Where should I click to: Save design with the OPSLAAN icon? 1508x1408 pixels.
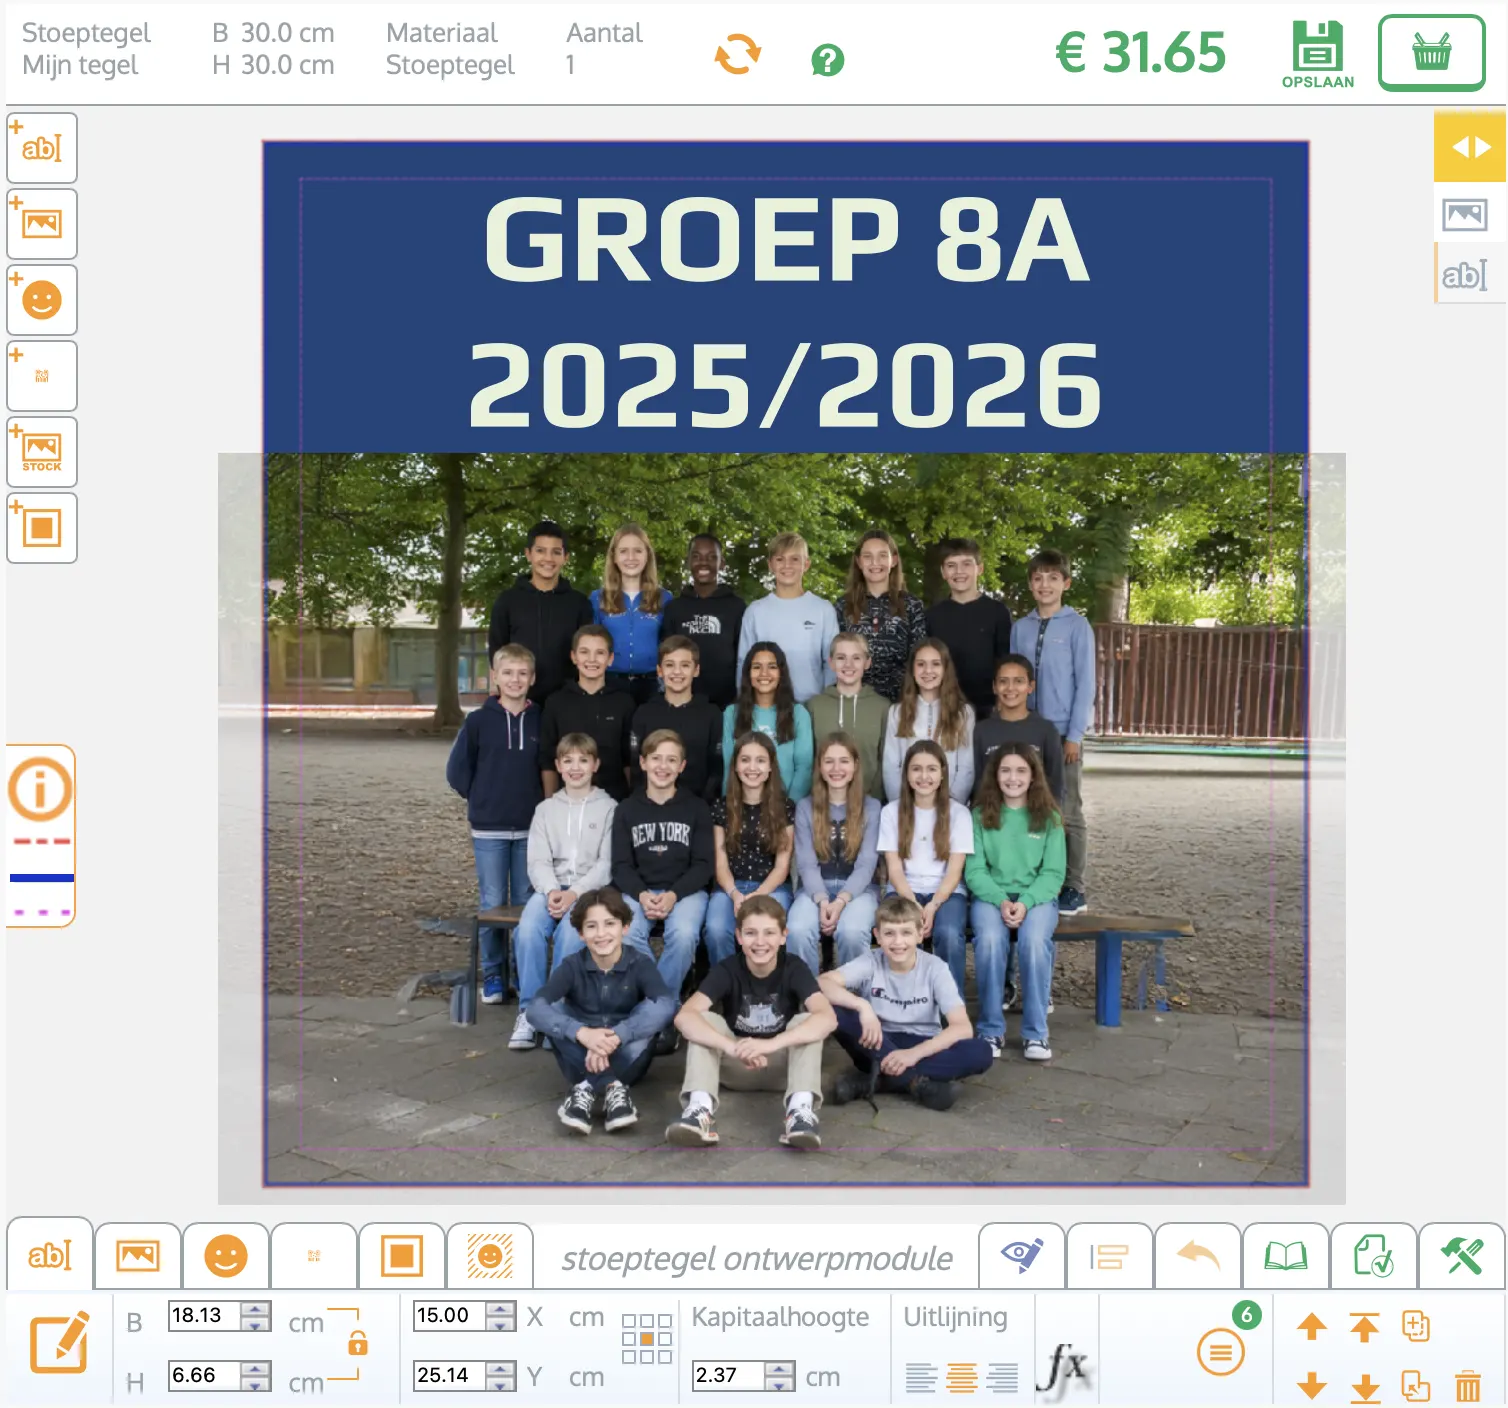[x=1318, y=55]
